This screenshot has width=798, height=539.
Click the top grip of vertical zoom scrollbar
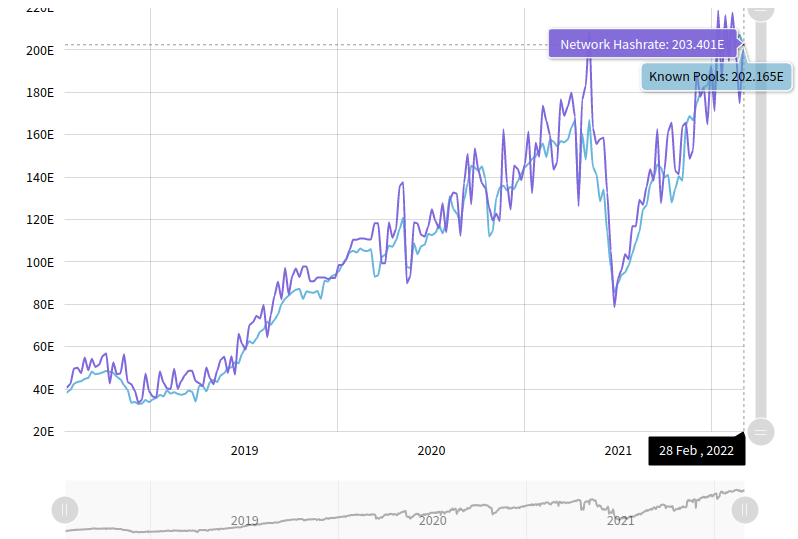(761, 8)
